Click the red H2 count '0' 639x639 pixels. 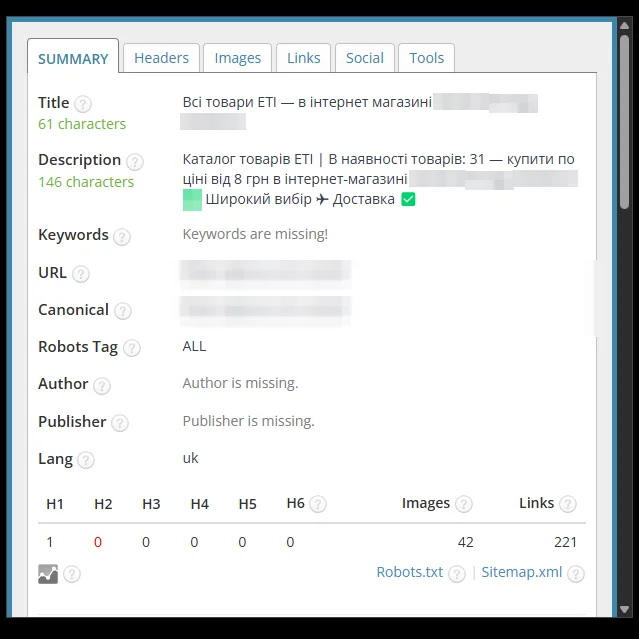(98, 542)
